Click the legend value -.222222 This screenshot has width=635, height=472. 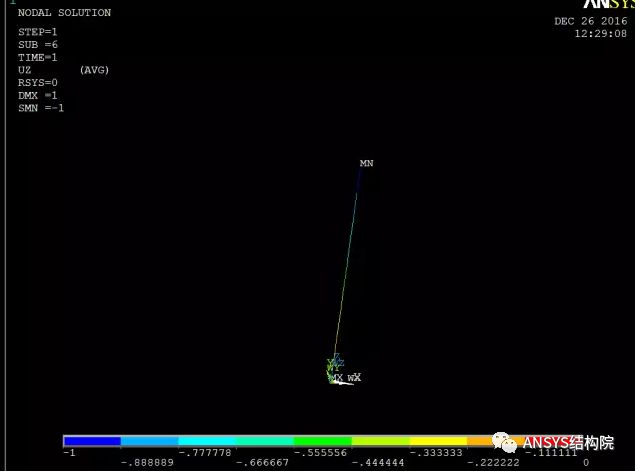coord(494,462)
